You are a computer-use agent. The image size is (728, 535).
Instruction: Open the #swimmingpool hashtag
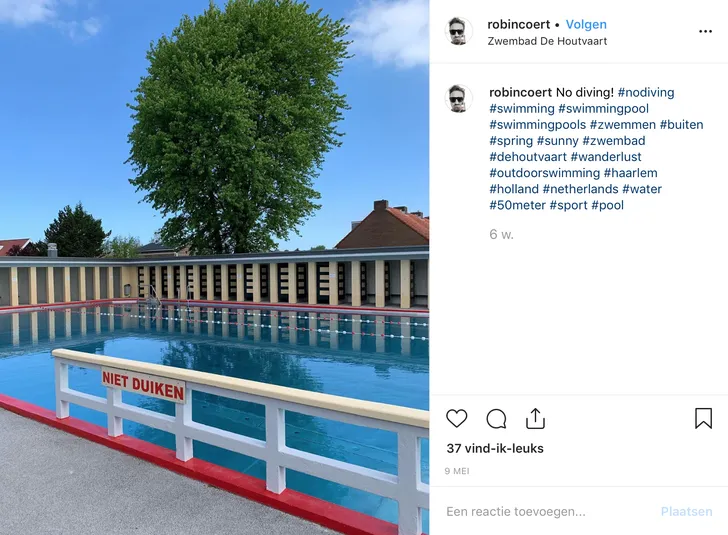[603, 109]
